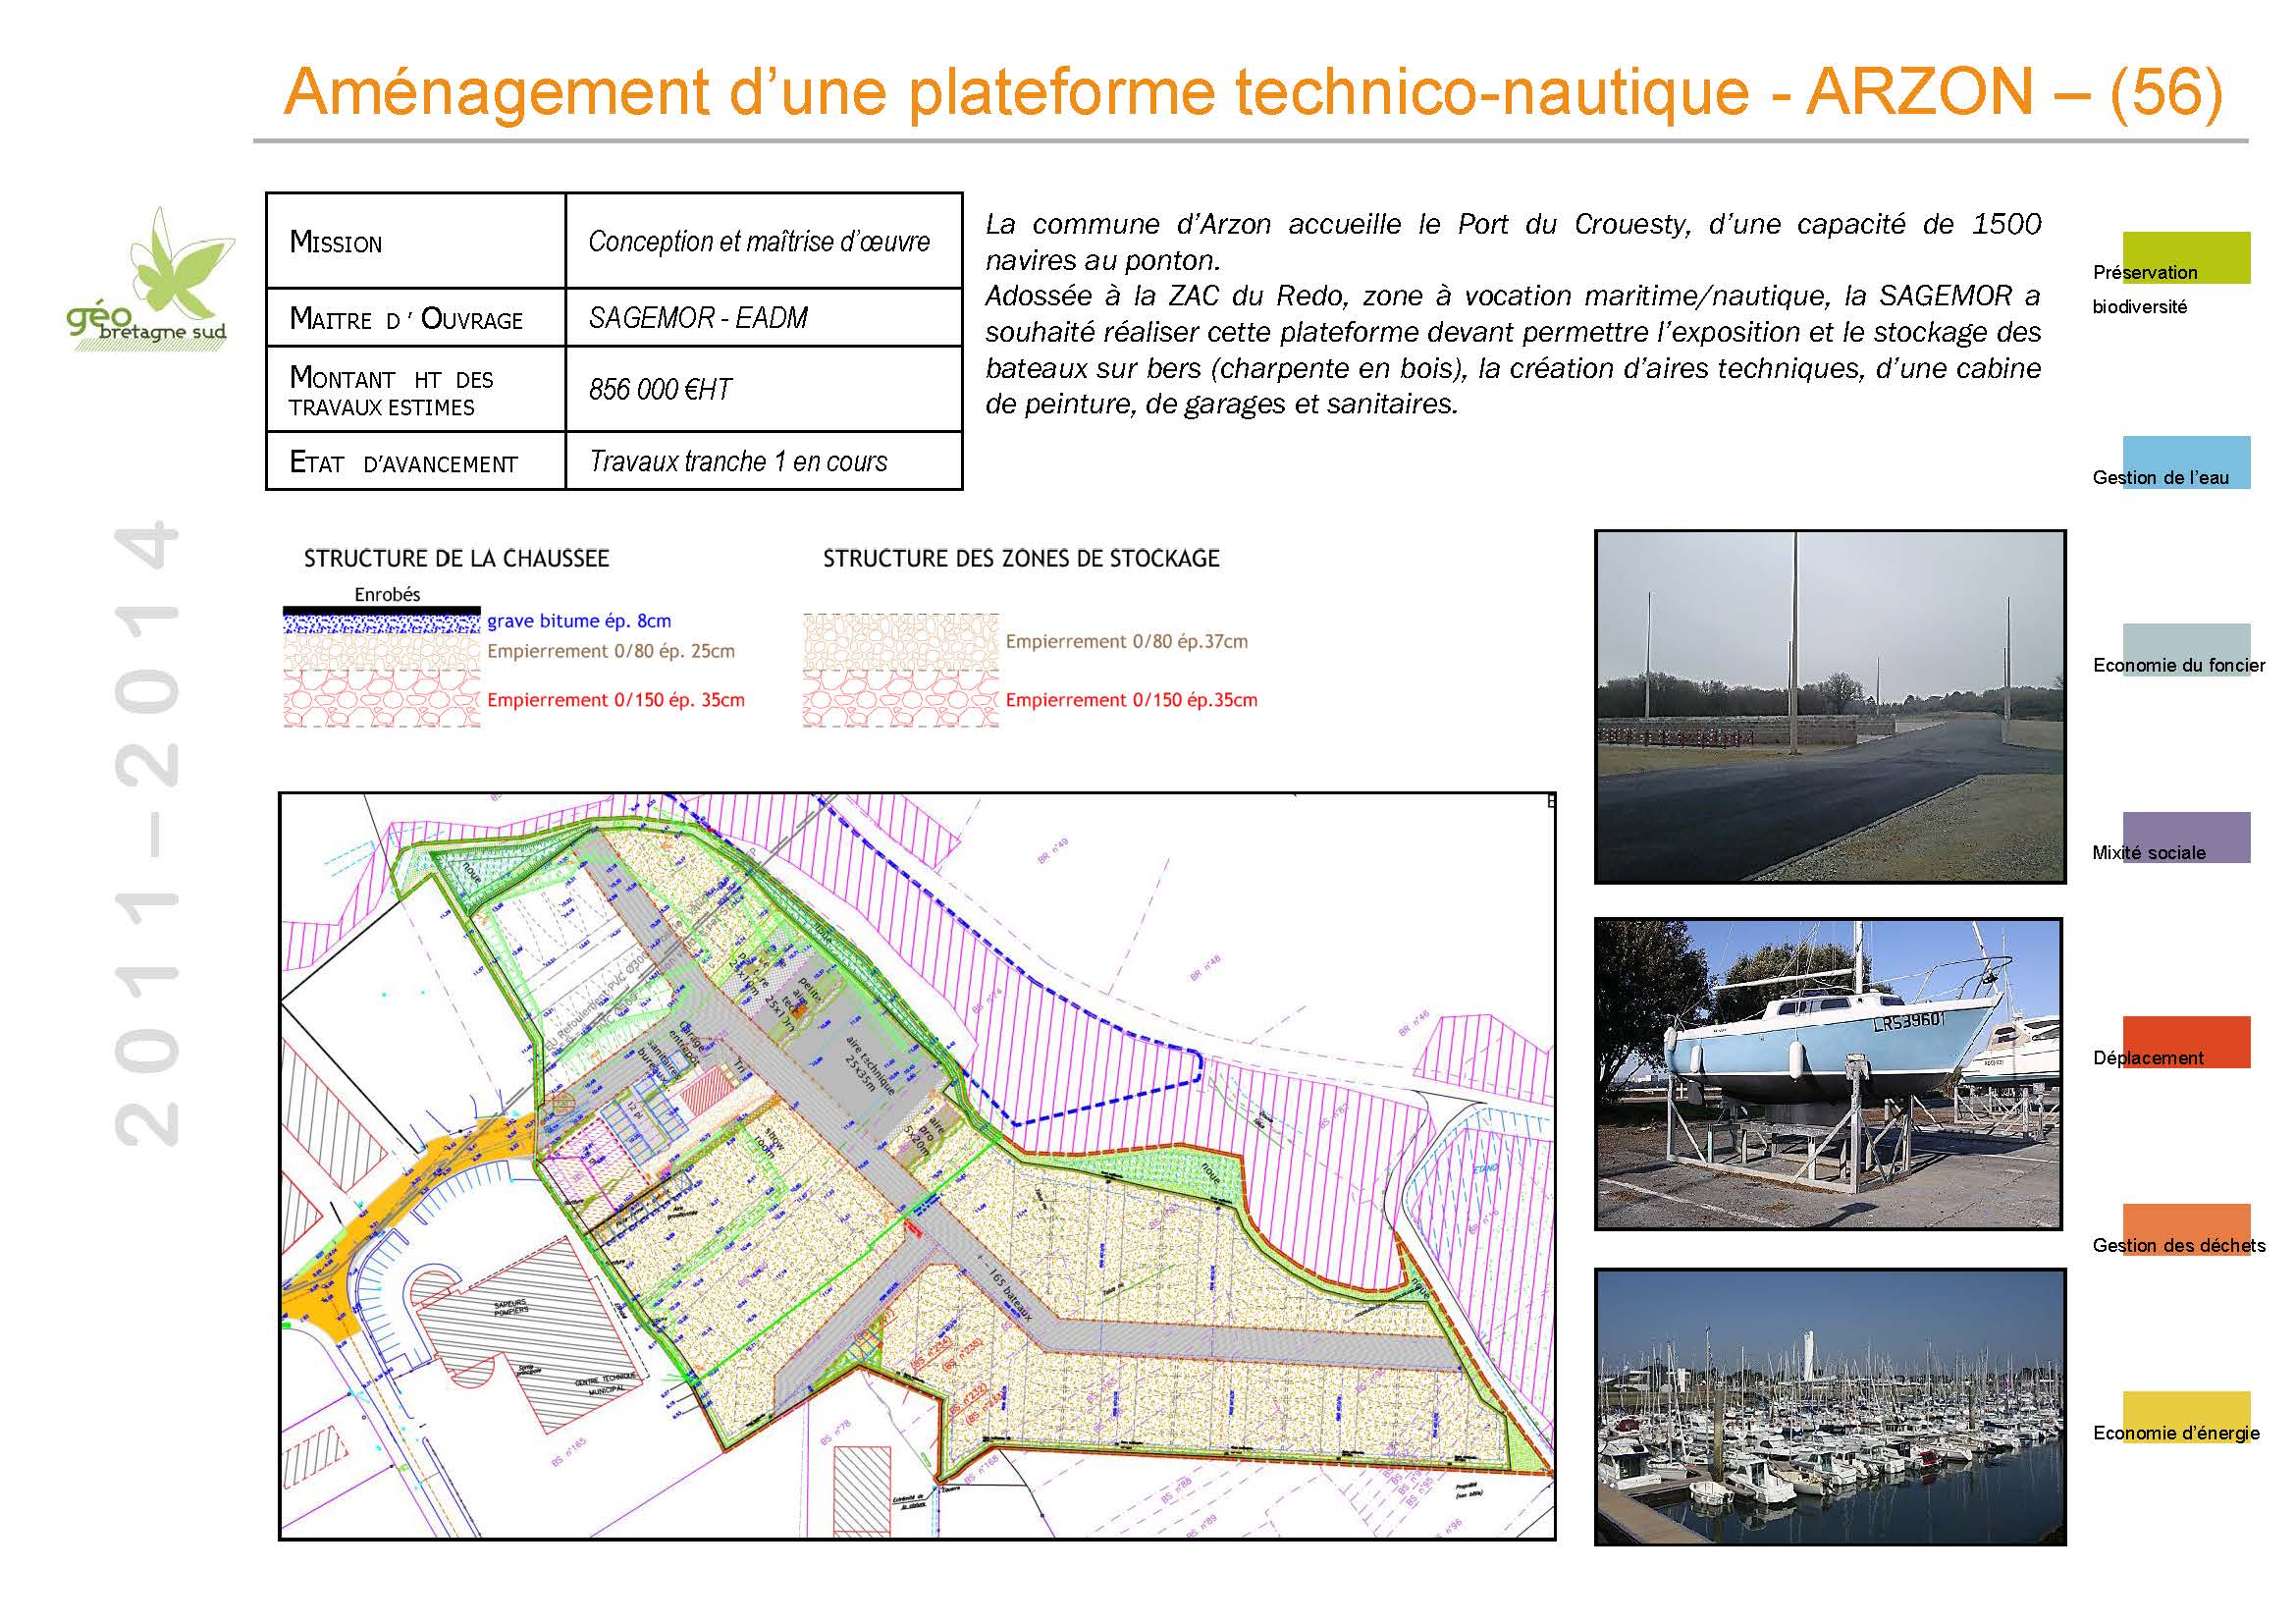2296x1624 pixels.
Task: Click the 'Conception et maîtrise d'œuvre' cell
Action: 764,241
